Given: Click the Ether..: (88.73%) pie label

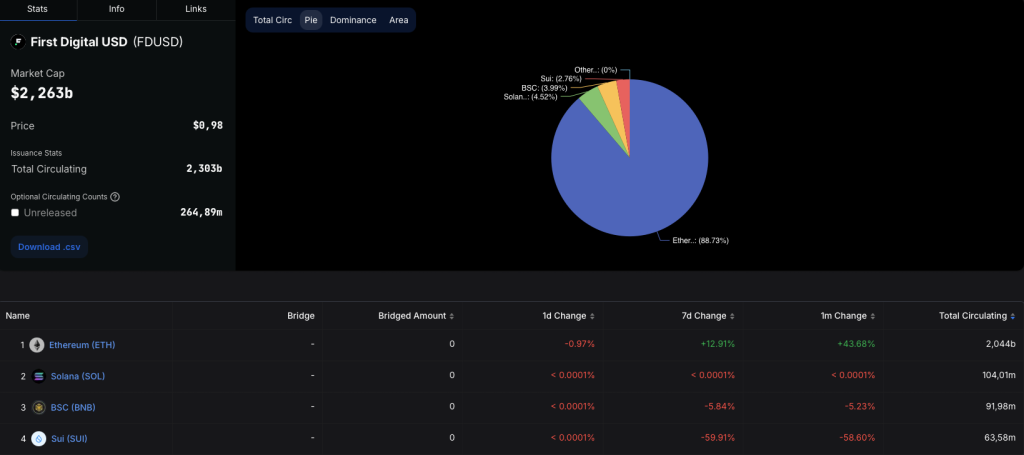Looking at the screenshot, I should point(701,240).
